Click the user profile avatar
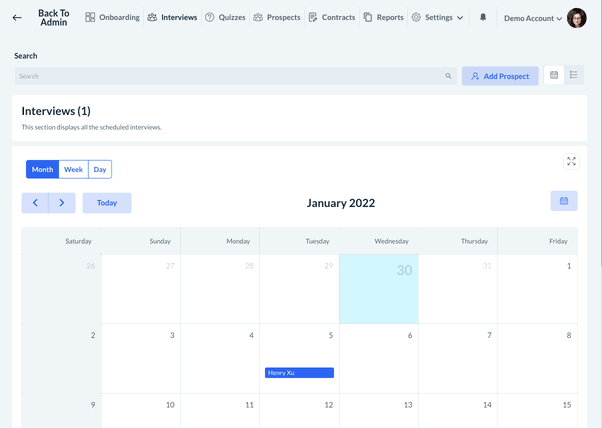Screen dimensions: 602x428 pyautogui.click(x=577, y=18)
